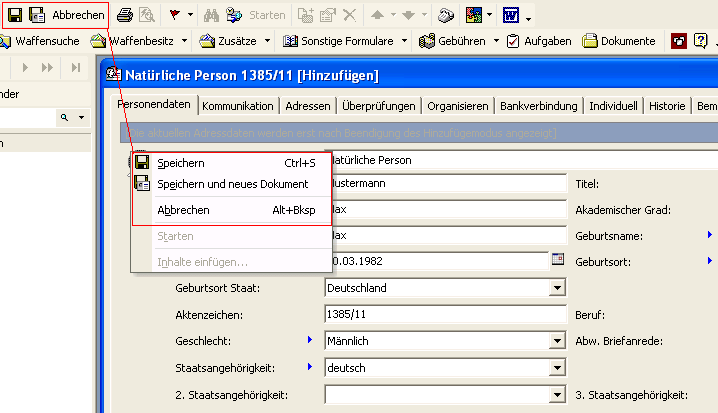Open the 2. Staatsangehörigkeit dropdown
The image size is (718, 413).
pos(557,395)
